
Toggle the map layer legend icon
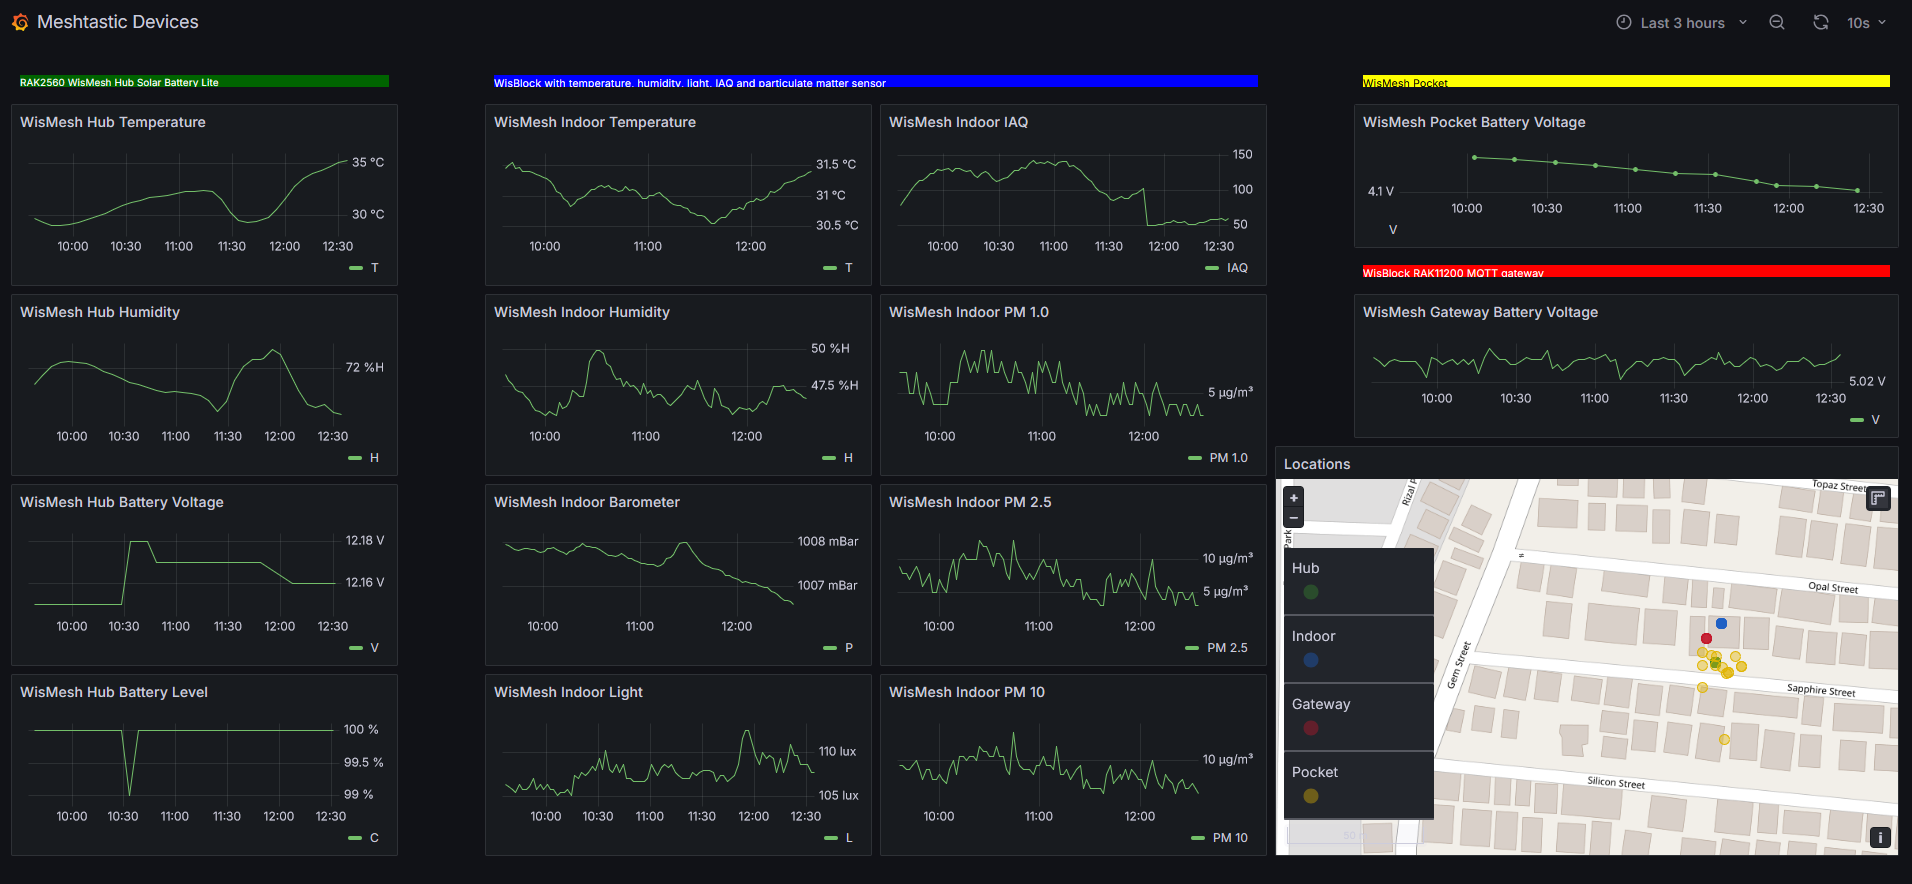point(1878,498)
